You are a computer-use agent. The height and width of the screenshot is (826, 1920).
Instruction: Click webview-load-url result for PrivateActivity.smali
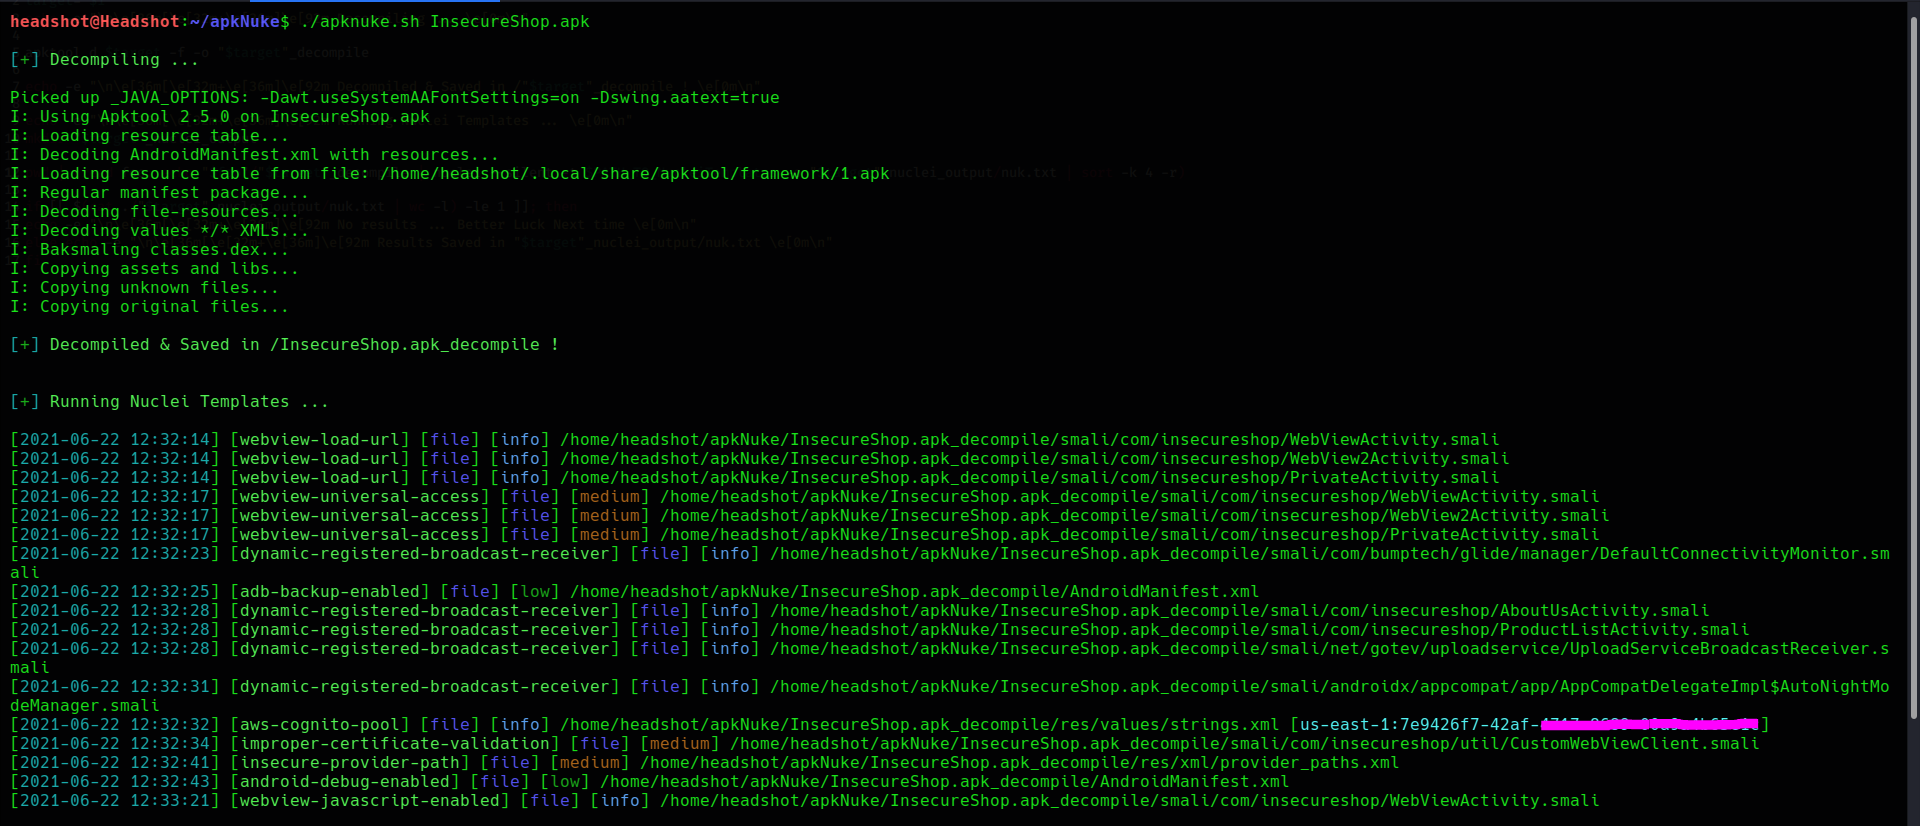click(x=755, y=478)
